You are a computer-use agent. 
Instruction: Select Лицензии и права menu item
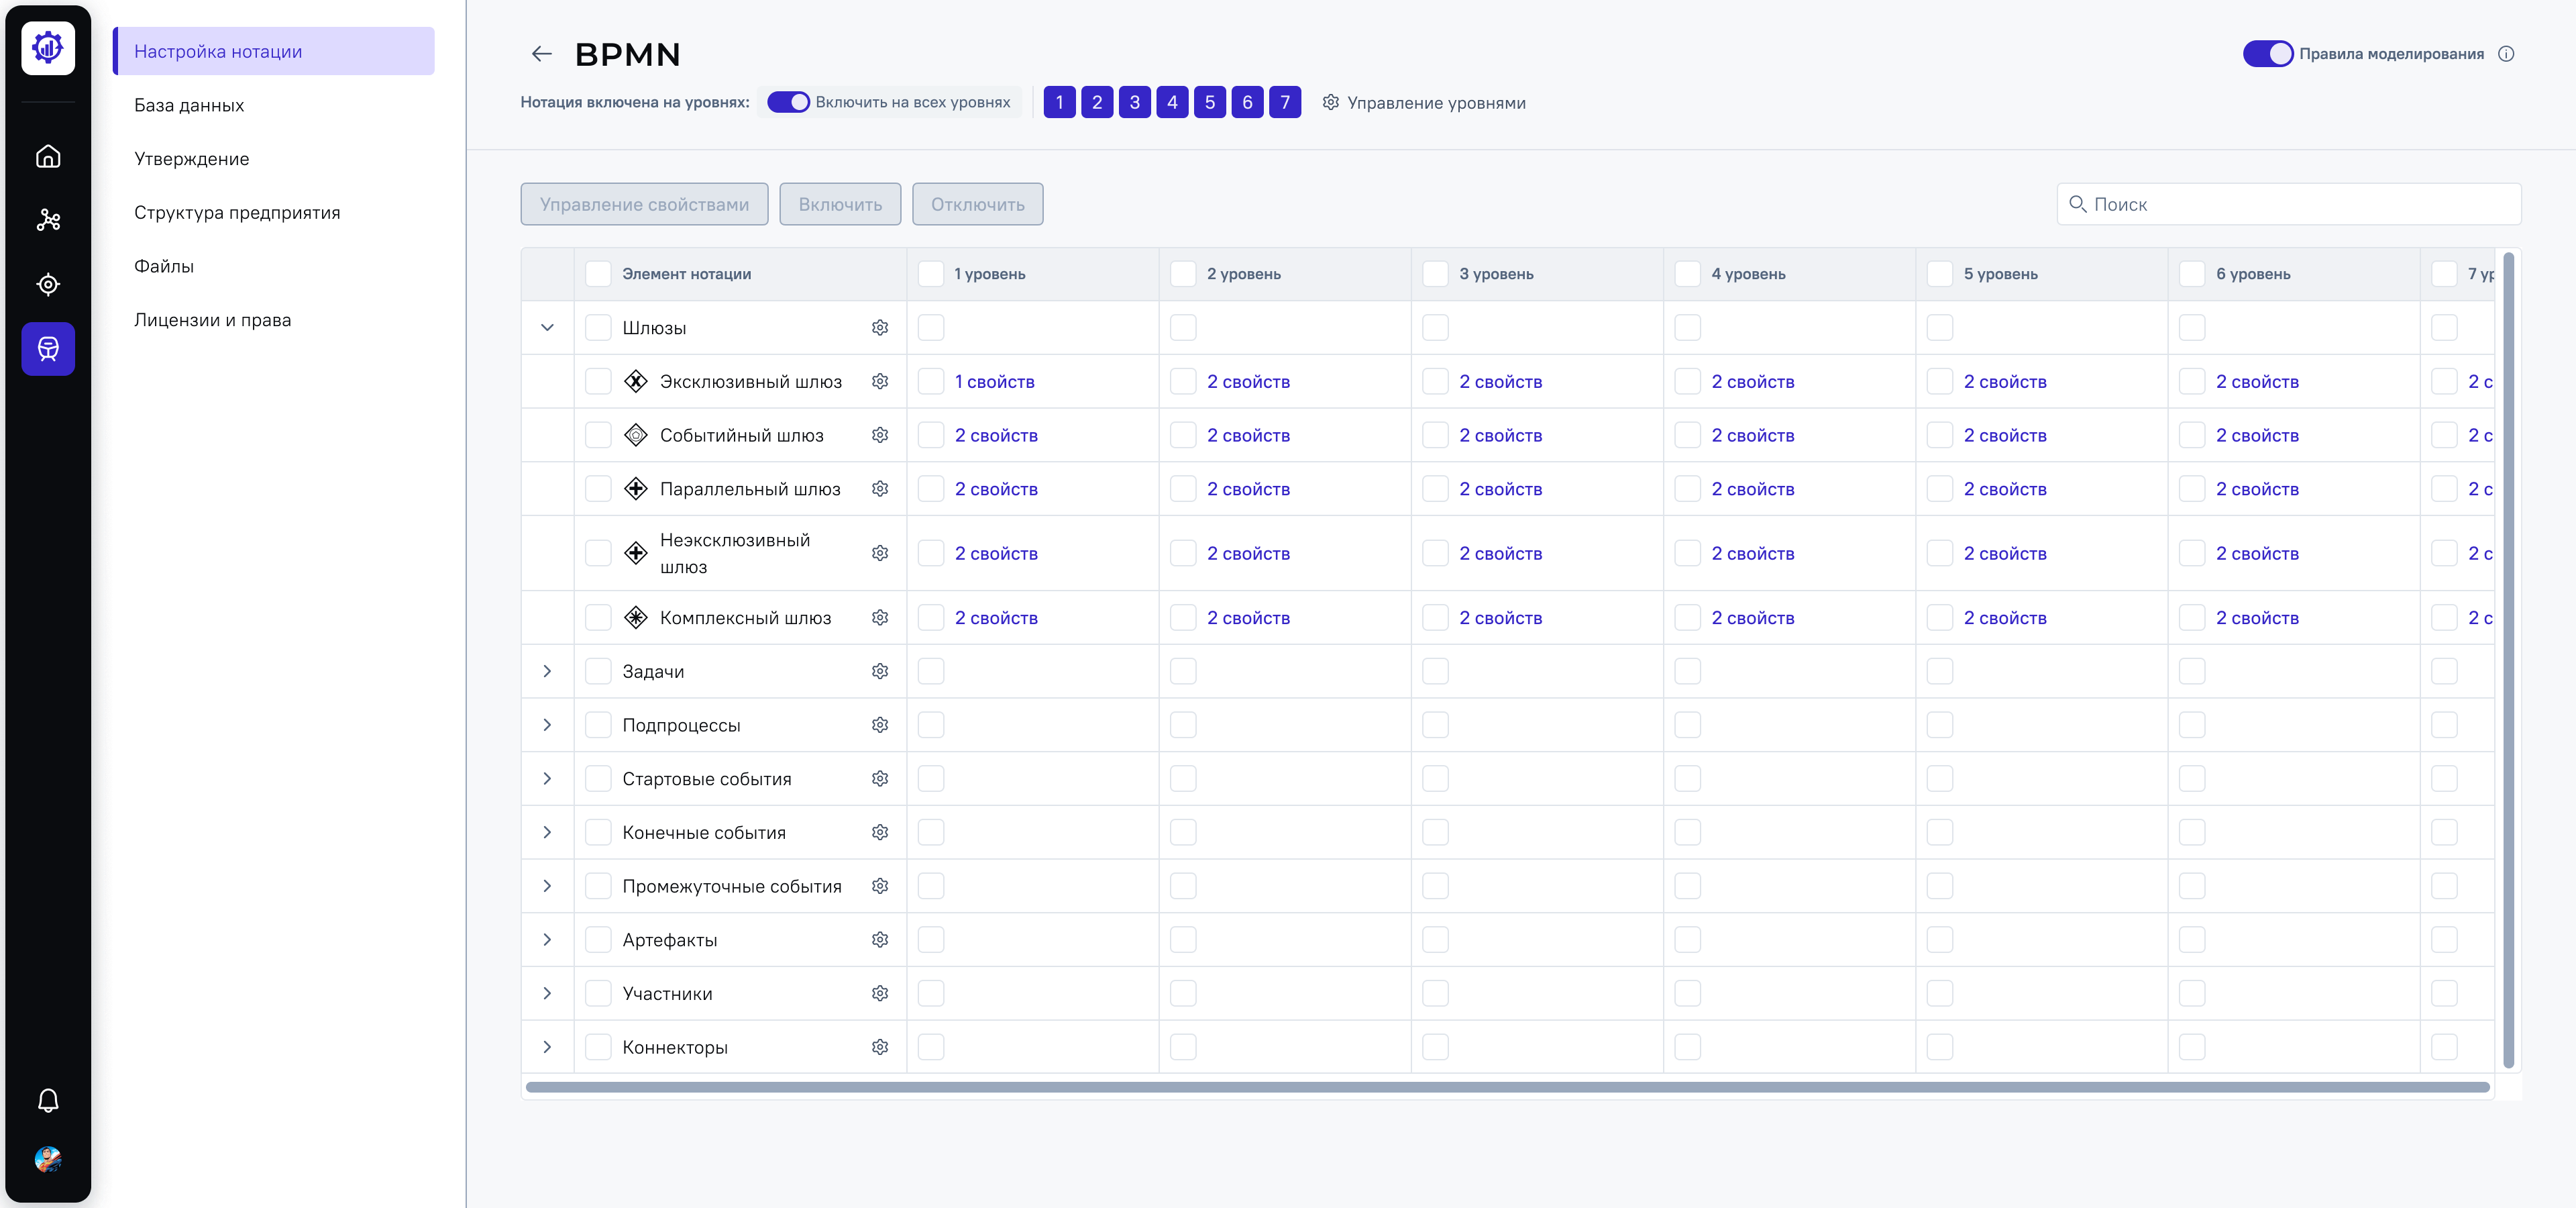[x=212, y=320]
